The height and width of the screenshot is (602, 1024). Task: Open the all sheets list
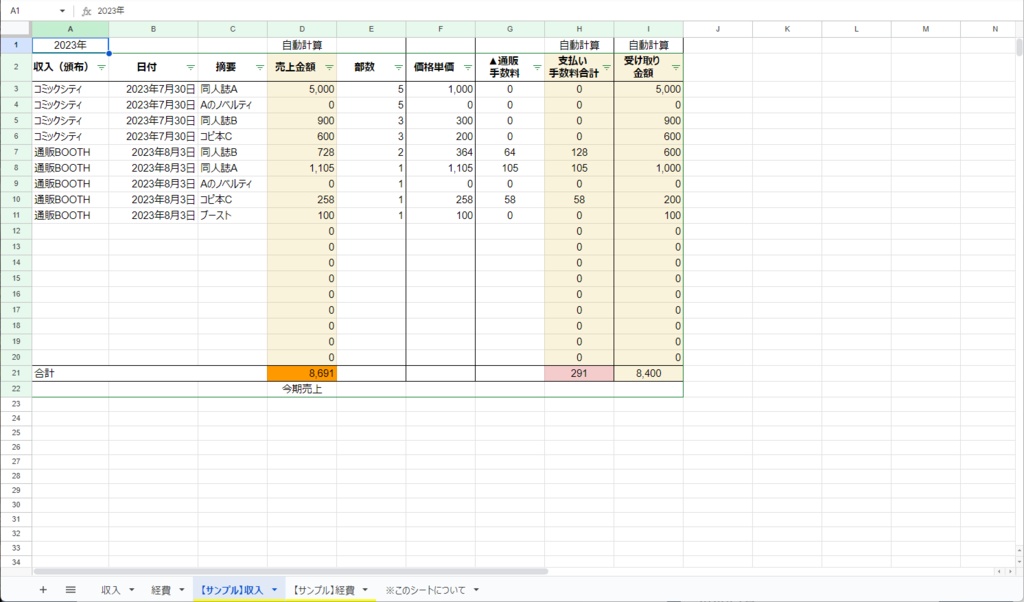(71, 590)
